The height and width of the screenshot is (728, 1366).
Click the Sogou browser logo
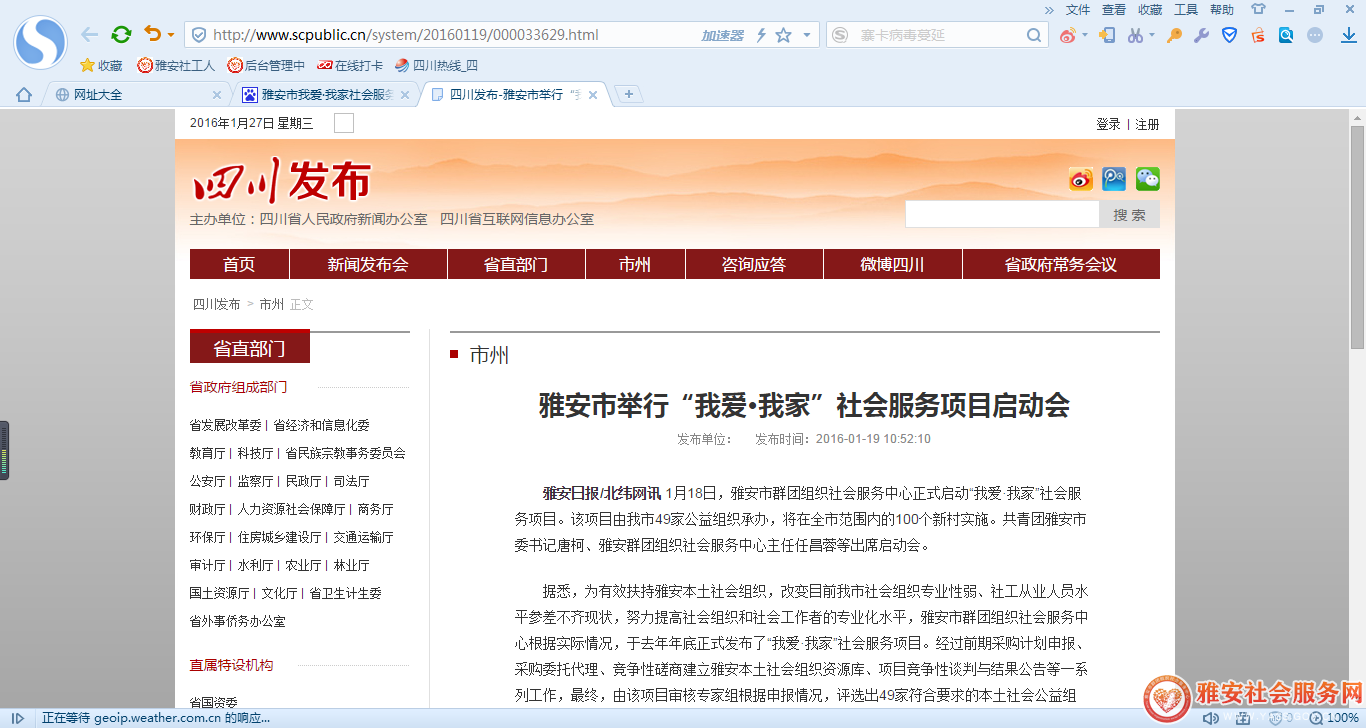click(40, 42)
